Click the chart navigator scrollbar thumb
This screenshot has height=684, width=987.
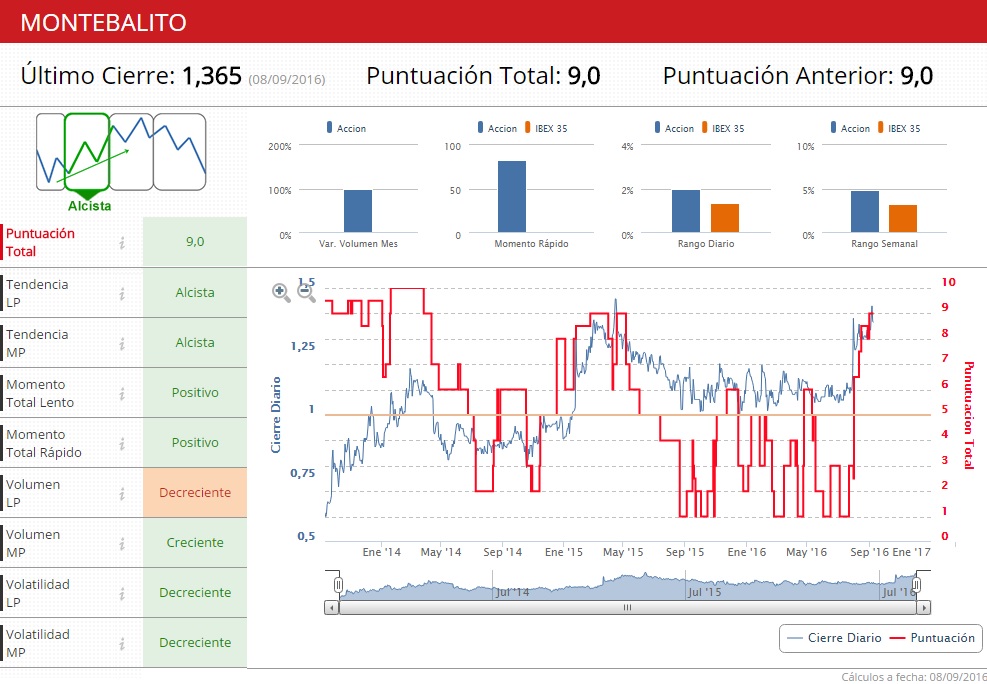coord(627,608)
